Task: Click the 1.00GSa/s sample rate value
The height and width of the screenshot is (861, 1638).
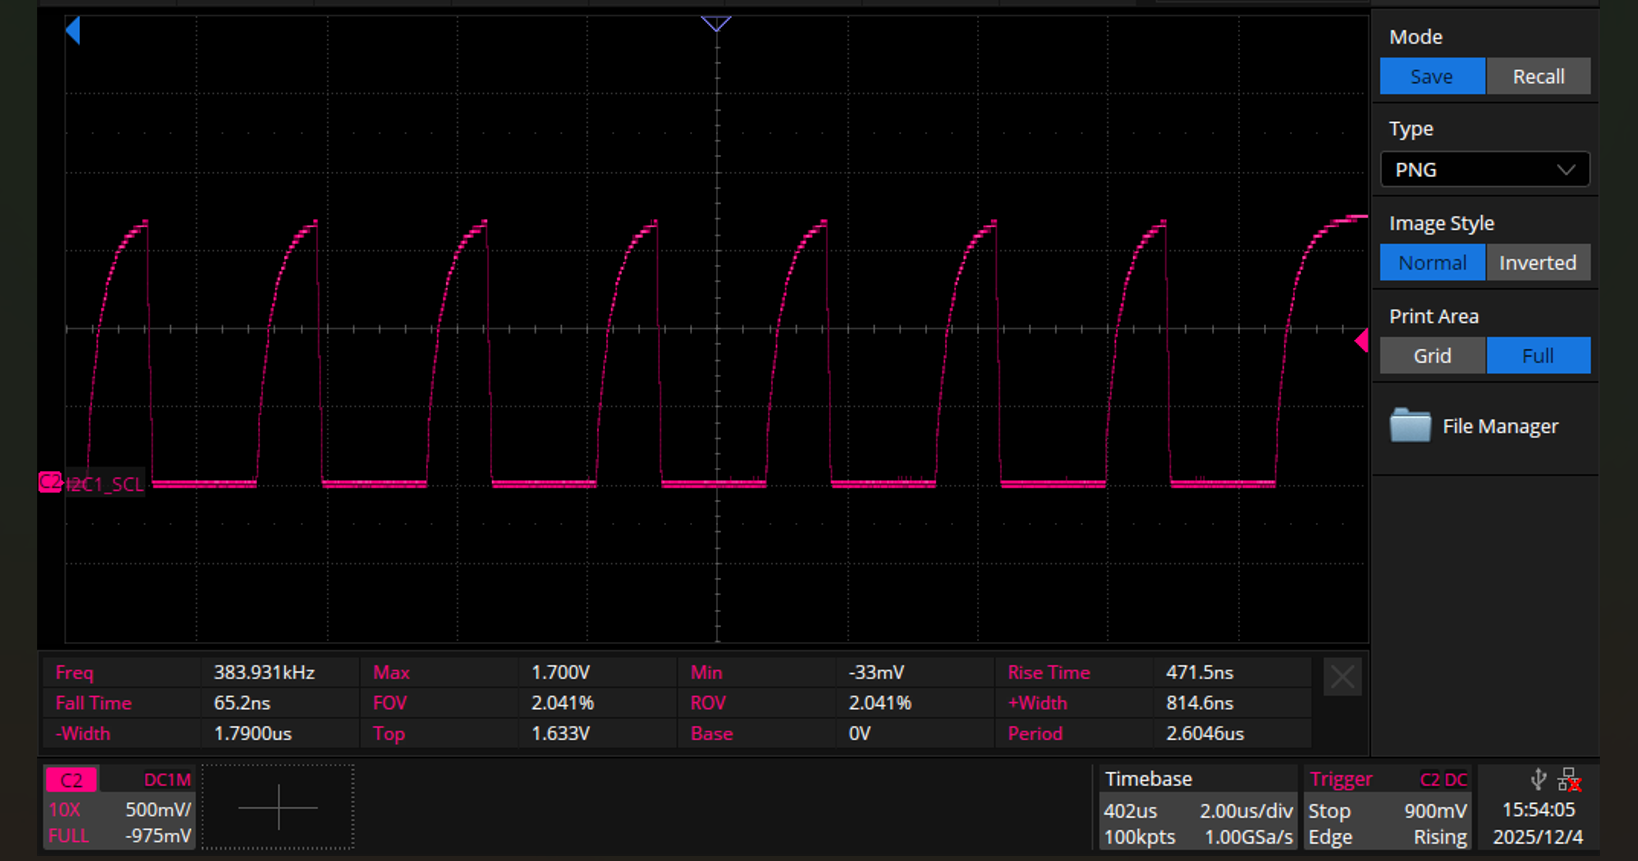Action: (x=1248, y=837)
